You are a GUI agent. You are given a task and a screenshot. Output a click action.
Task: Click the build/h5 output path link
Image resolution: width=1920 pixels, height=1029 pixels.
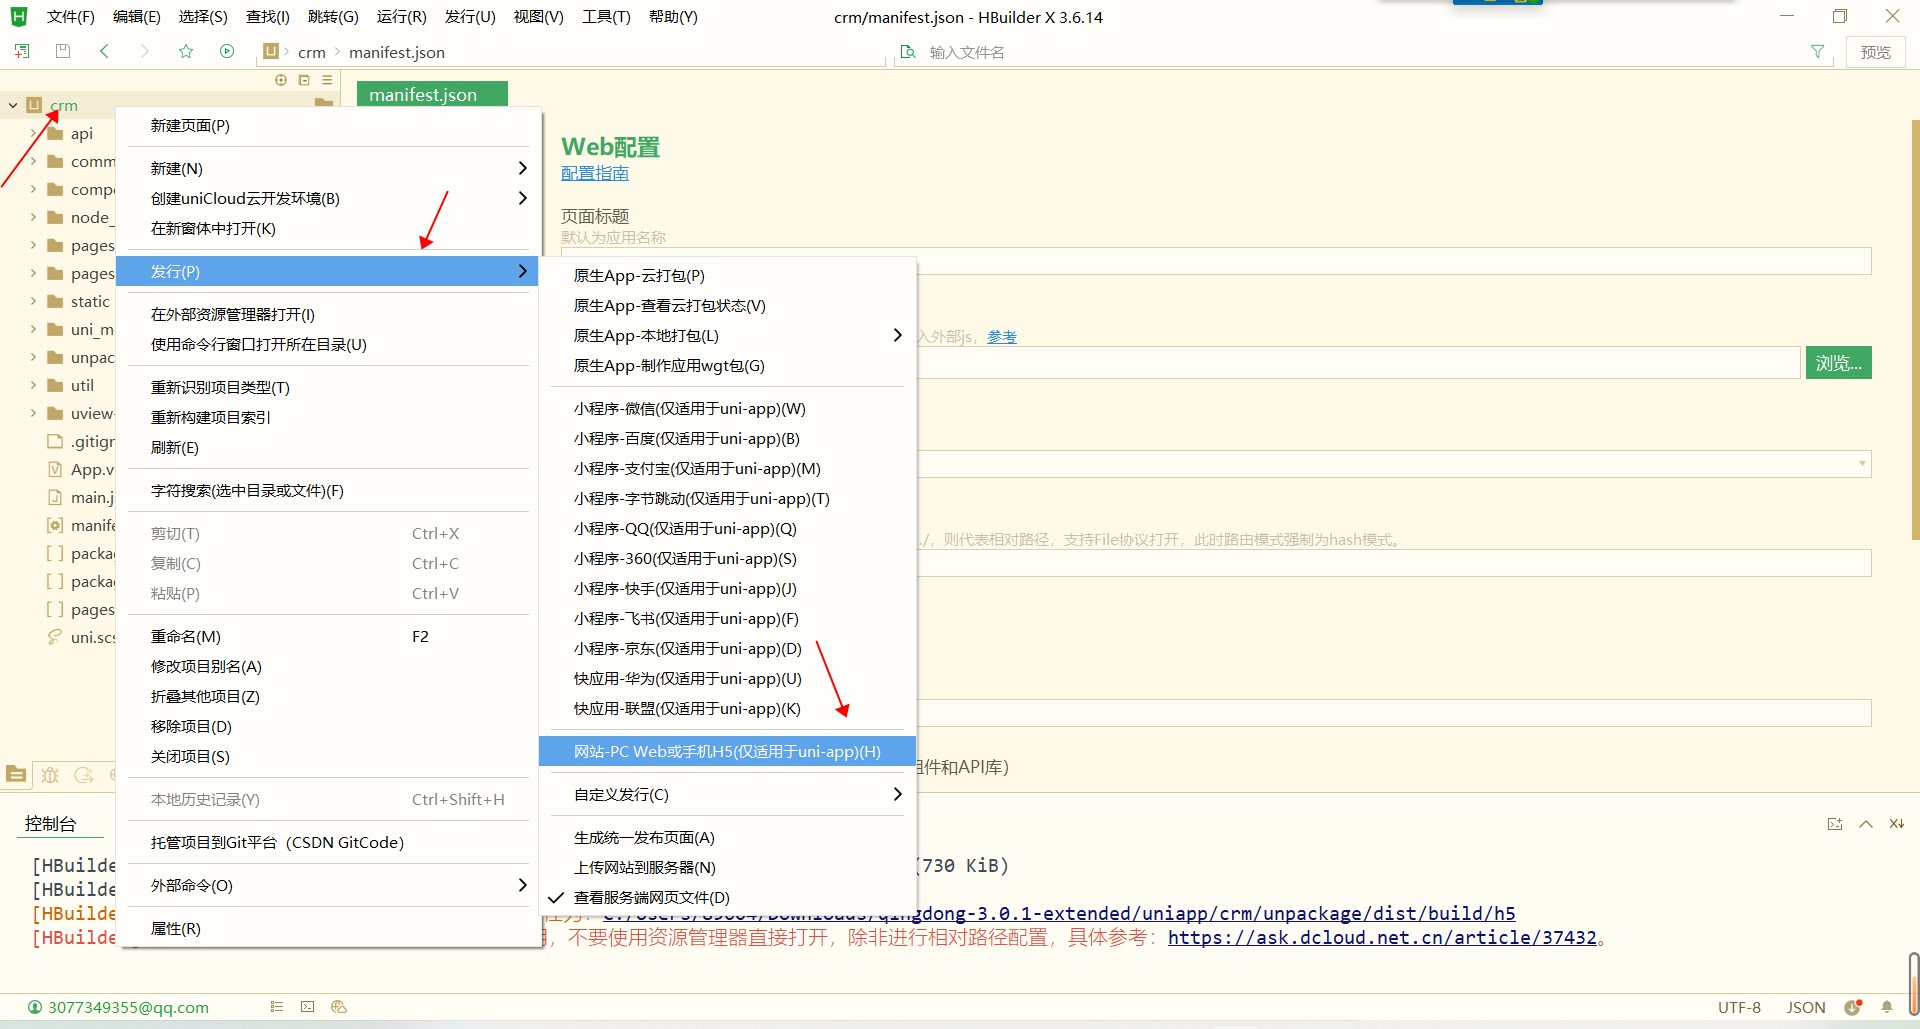click(x=1060, y=913)
